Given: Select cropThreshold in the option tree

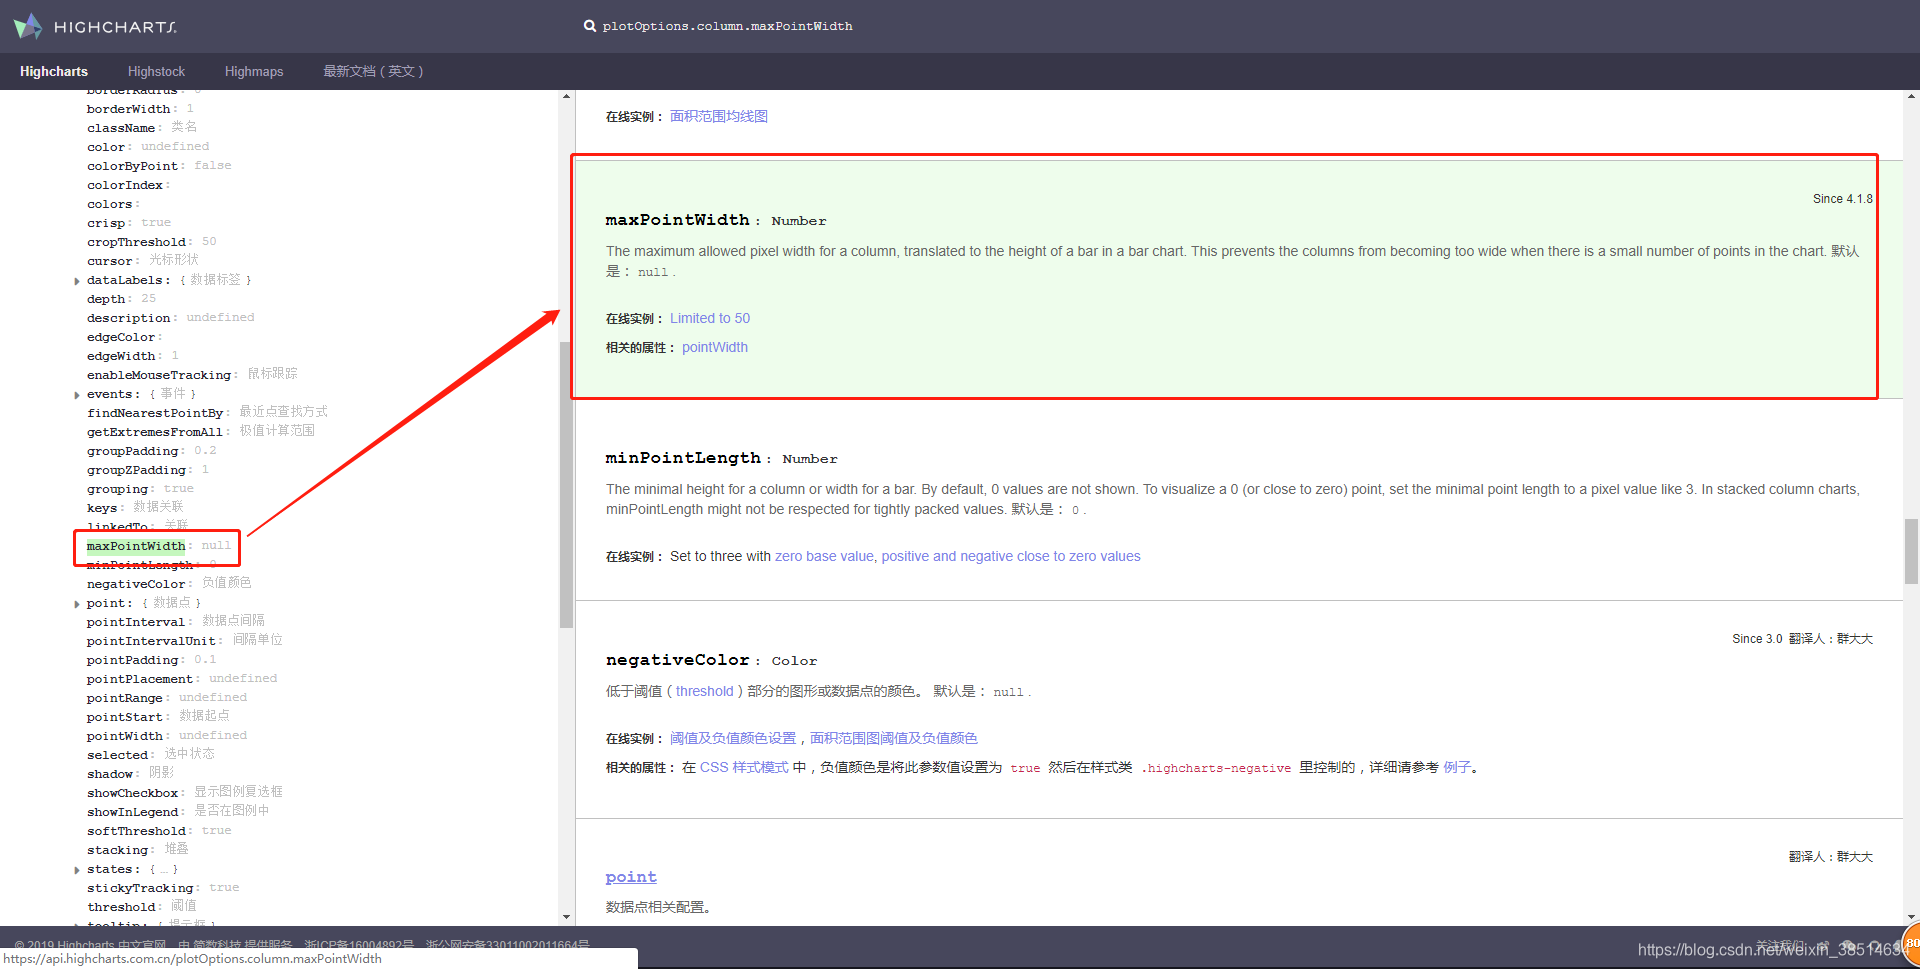Looking at the screenshot, I should [136, 242].
